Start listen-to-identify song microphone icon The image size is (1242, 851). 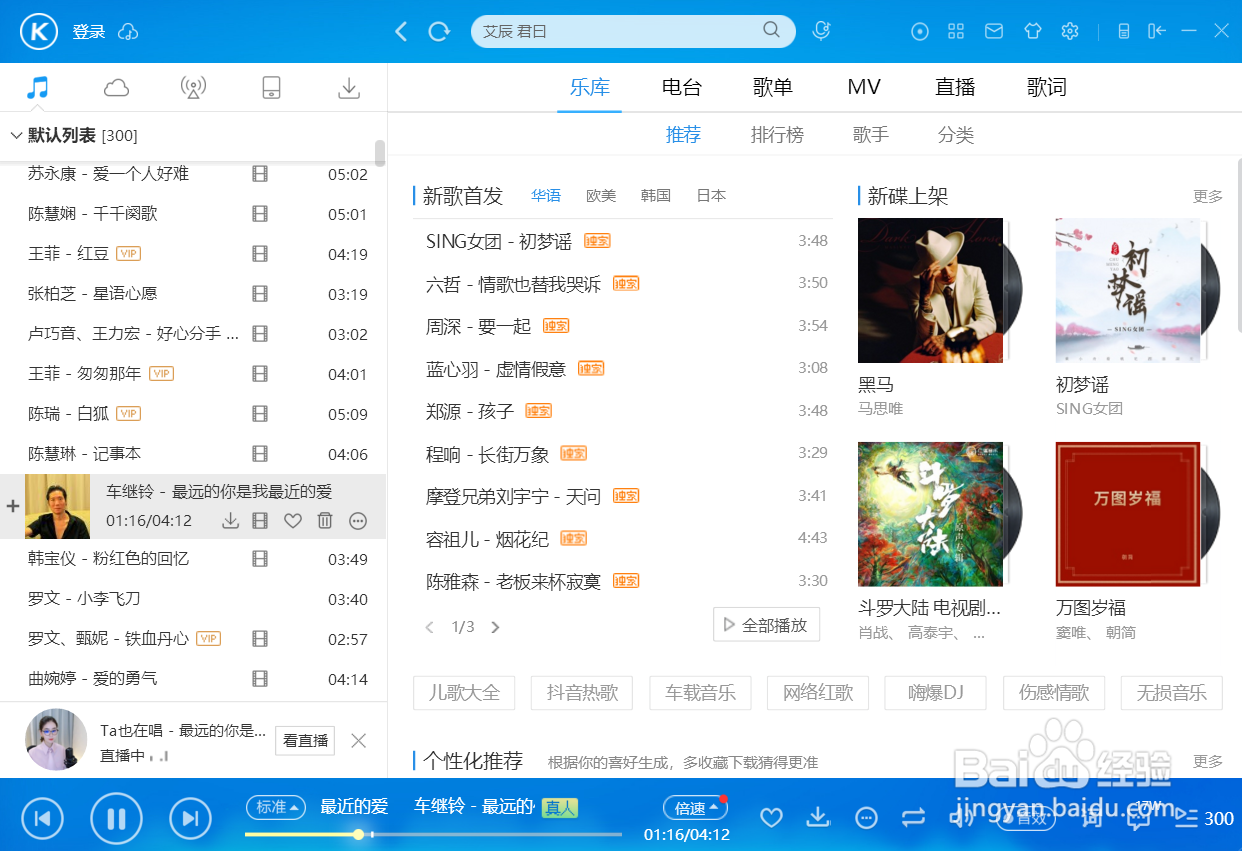(x=821, y=31)
